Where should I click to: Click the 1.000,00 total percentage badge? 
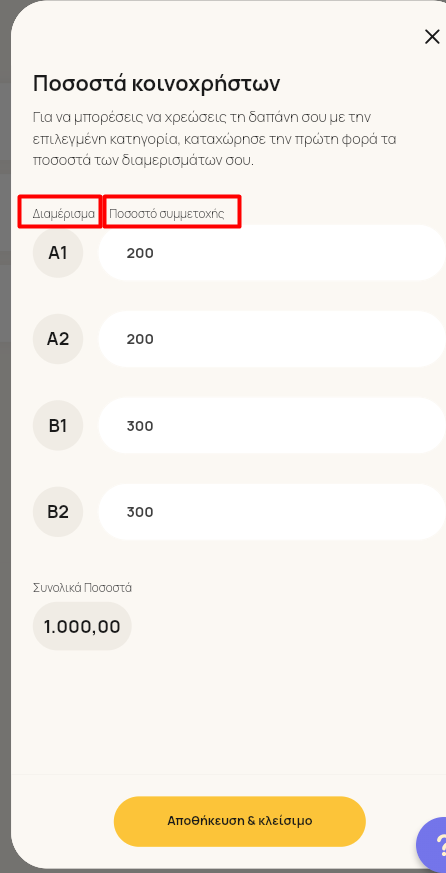(82, 626)
